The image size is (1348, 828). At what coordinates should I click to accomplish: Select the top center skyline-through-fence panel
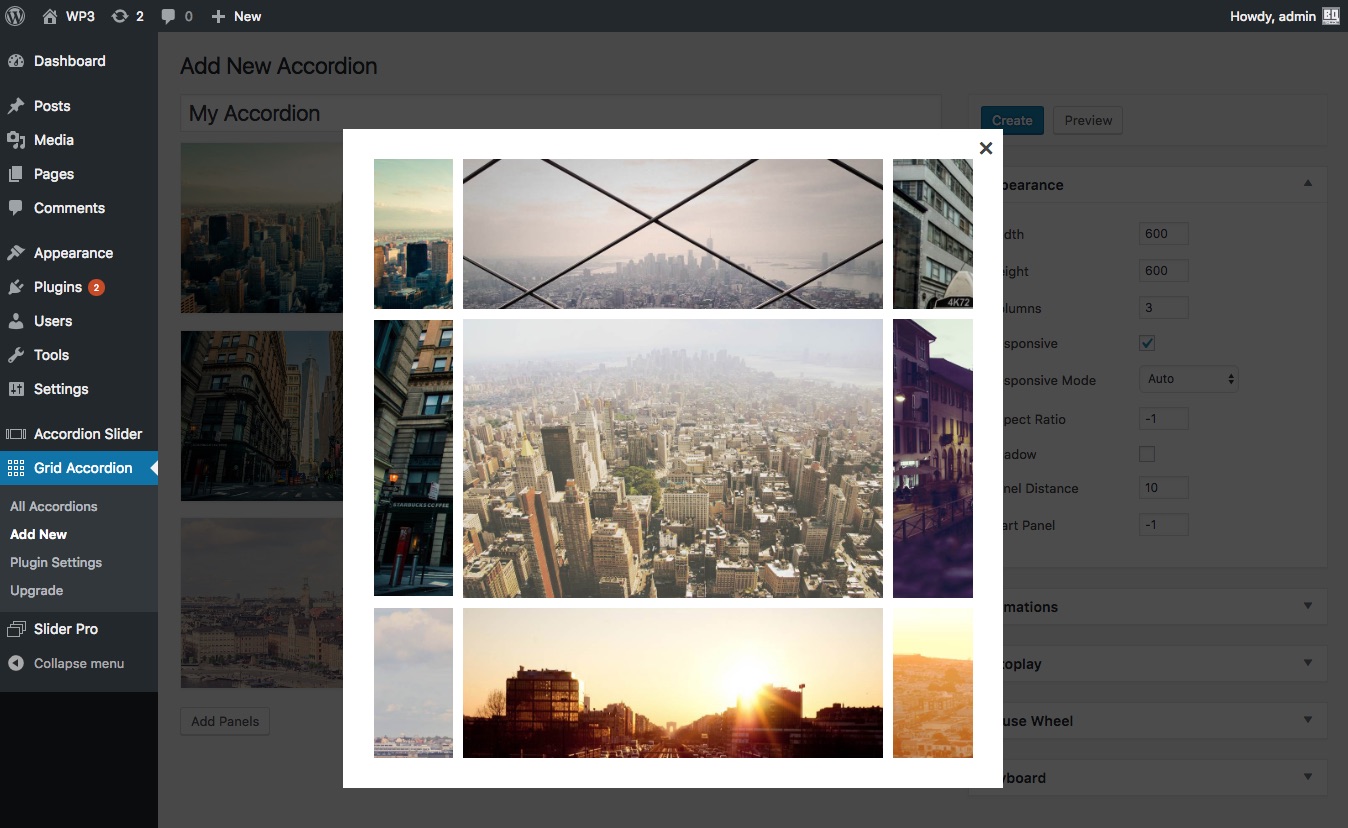click(673, 234)
